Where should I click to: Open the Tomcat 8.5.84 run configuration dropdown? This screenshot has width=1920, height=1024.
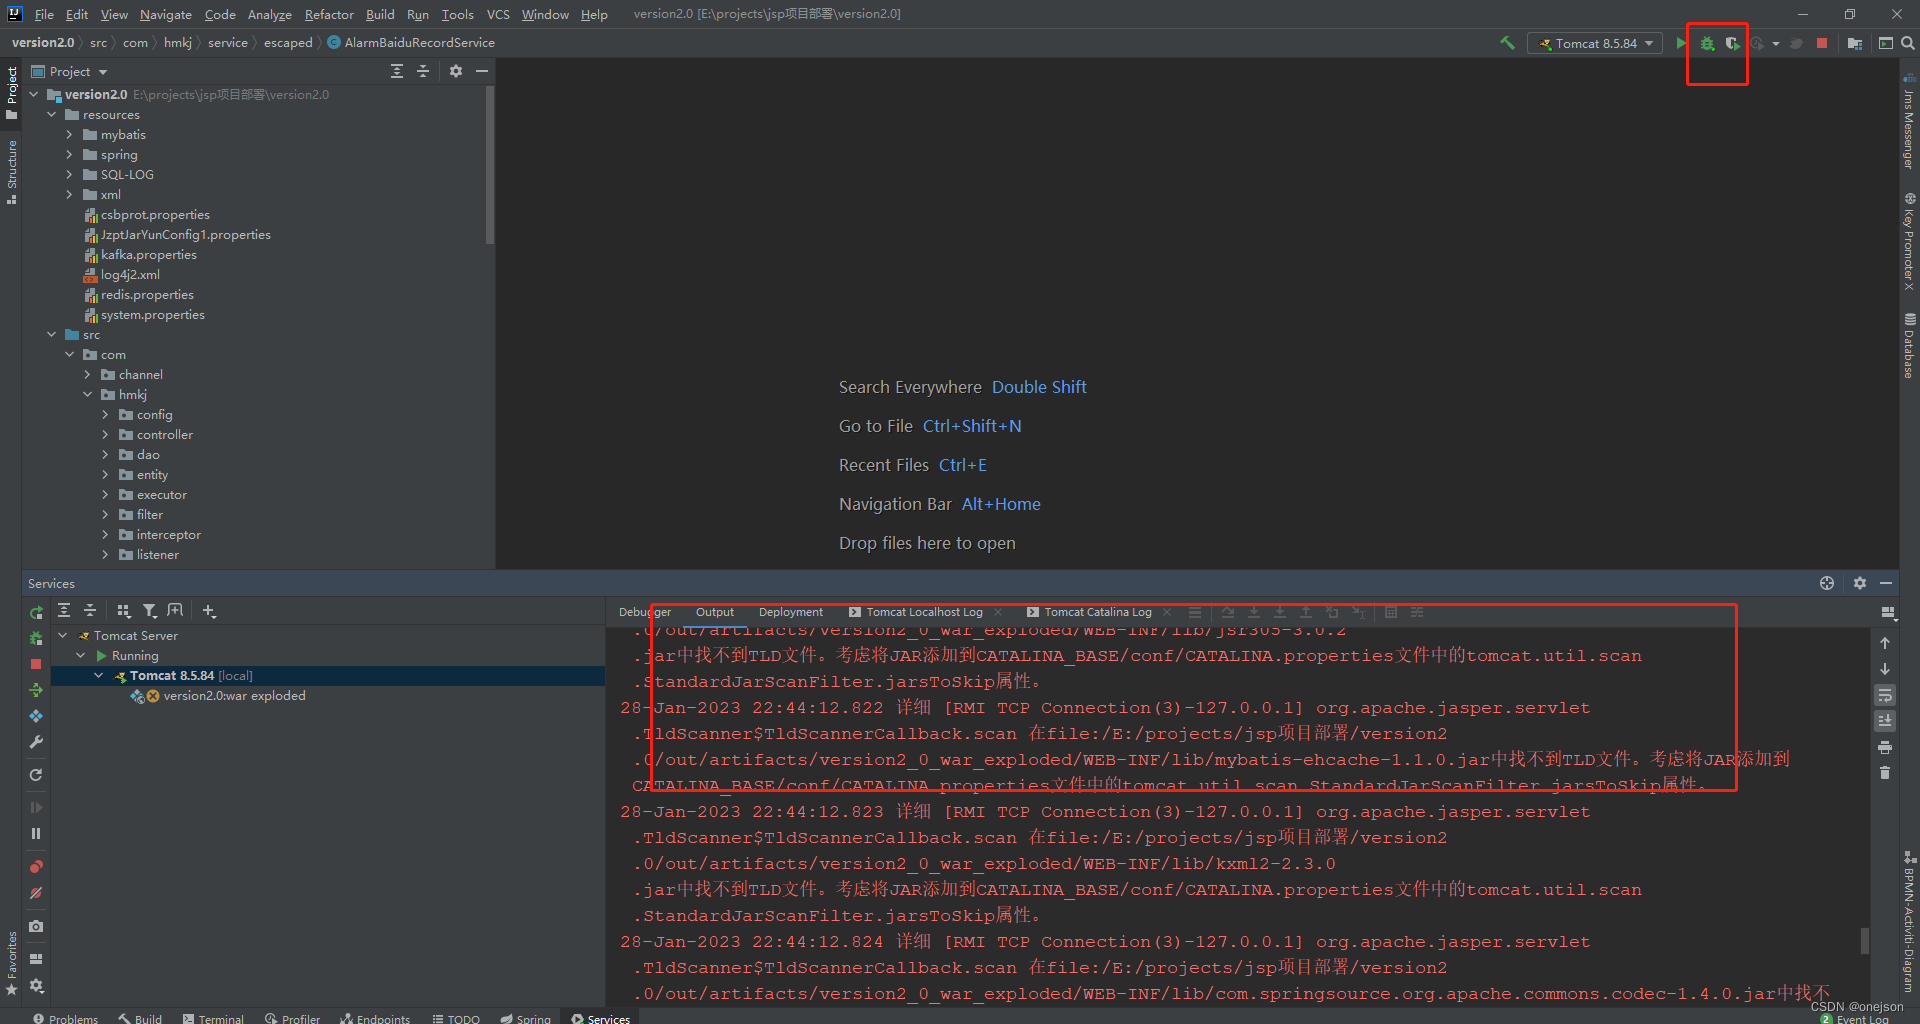tap(1595, 43)
